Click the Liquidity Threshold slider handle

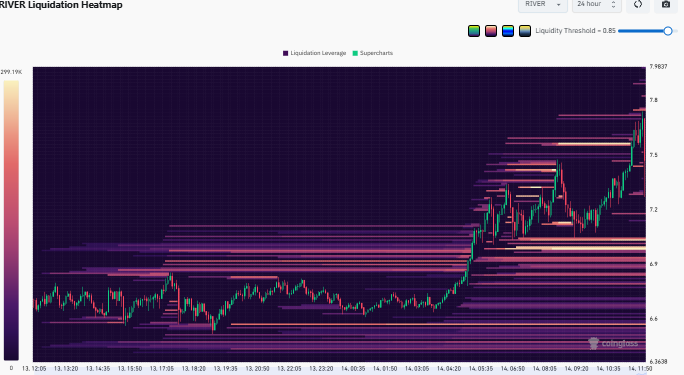[667, 31]
